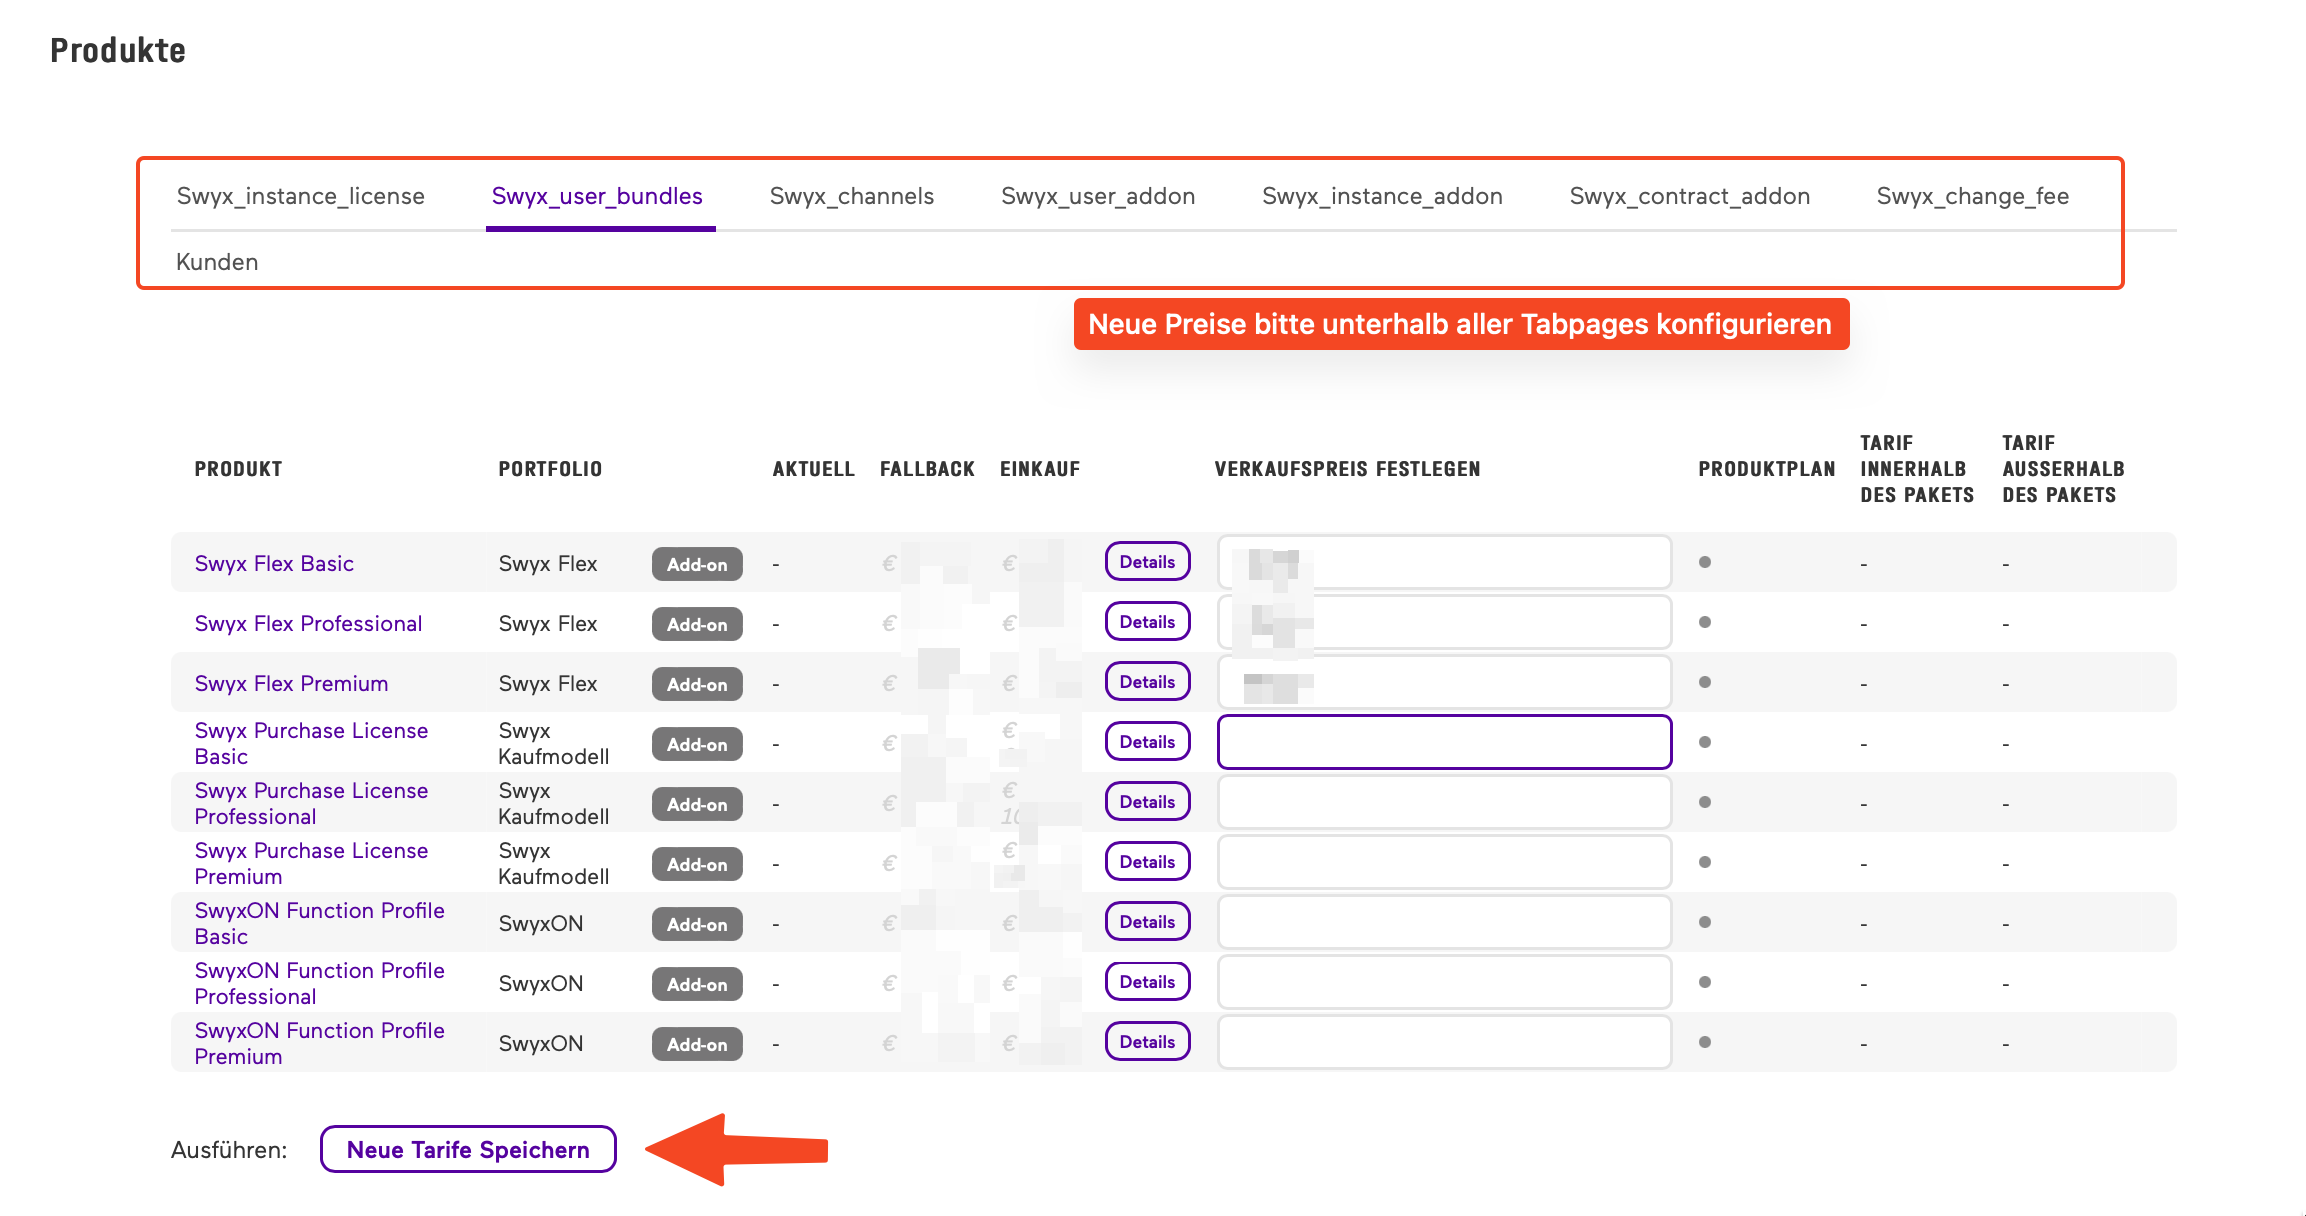The height and width of the screenshot is (1216, 2306).
Task: Select the Swyx_user_addon tab
Action: (1098, 196)
